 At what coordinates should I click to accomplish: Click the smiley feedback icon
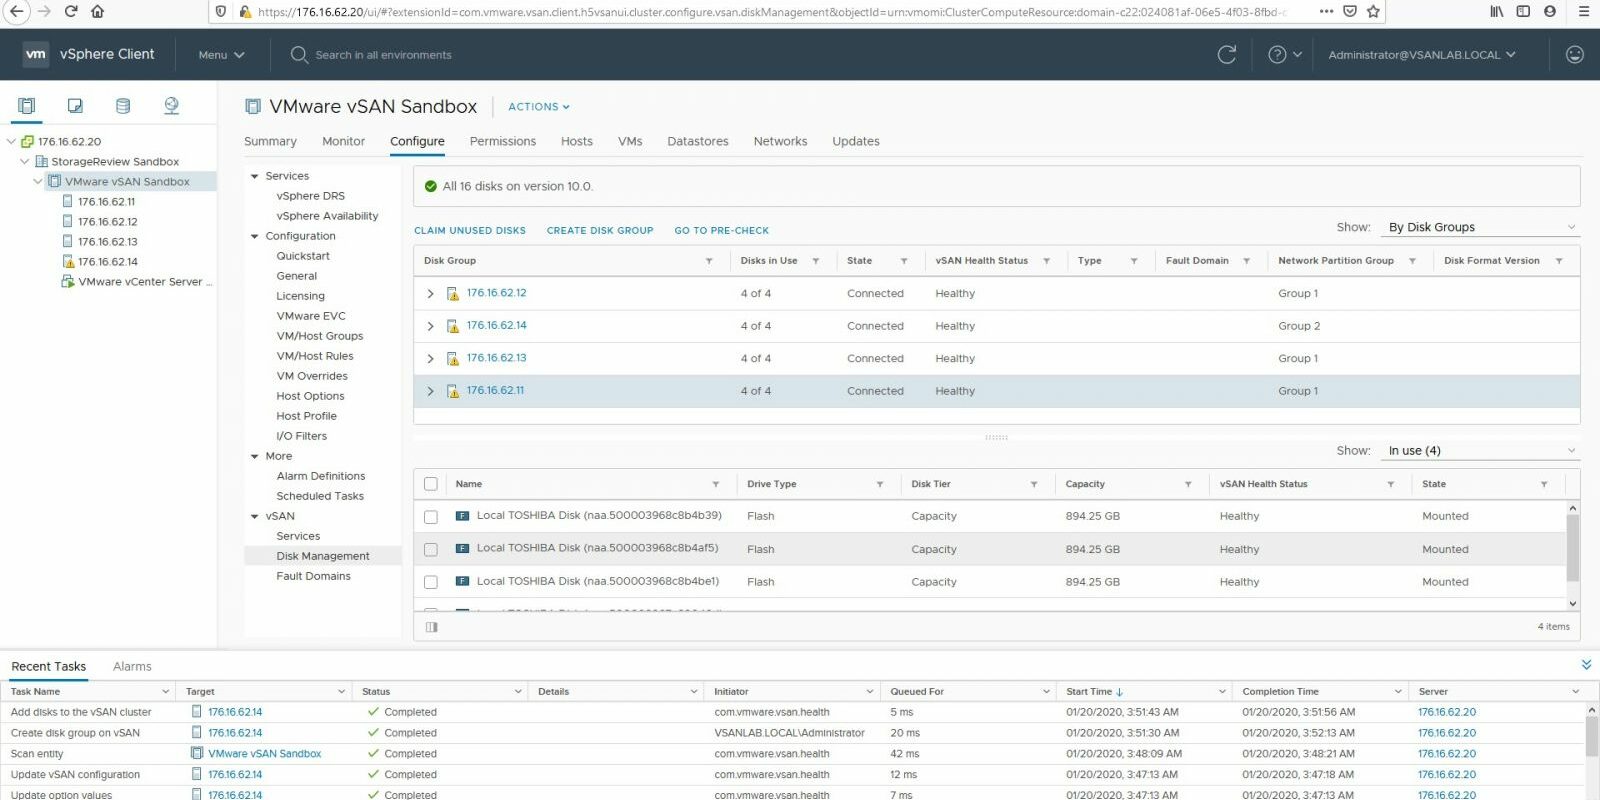click(x=1575, y=55)
